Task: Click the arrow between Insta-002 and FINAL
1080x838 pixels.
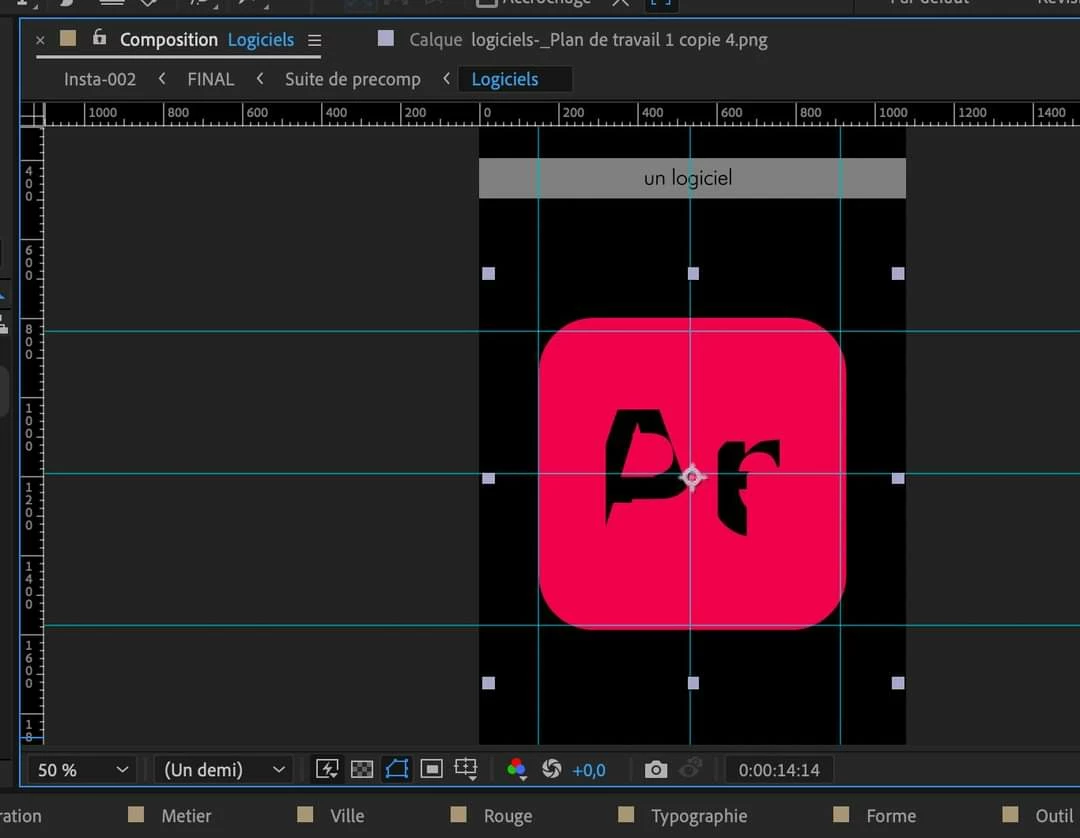Action: click(162, 78)
